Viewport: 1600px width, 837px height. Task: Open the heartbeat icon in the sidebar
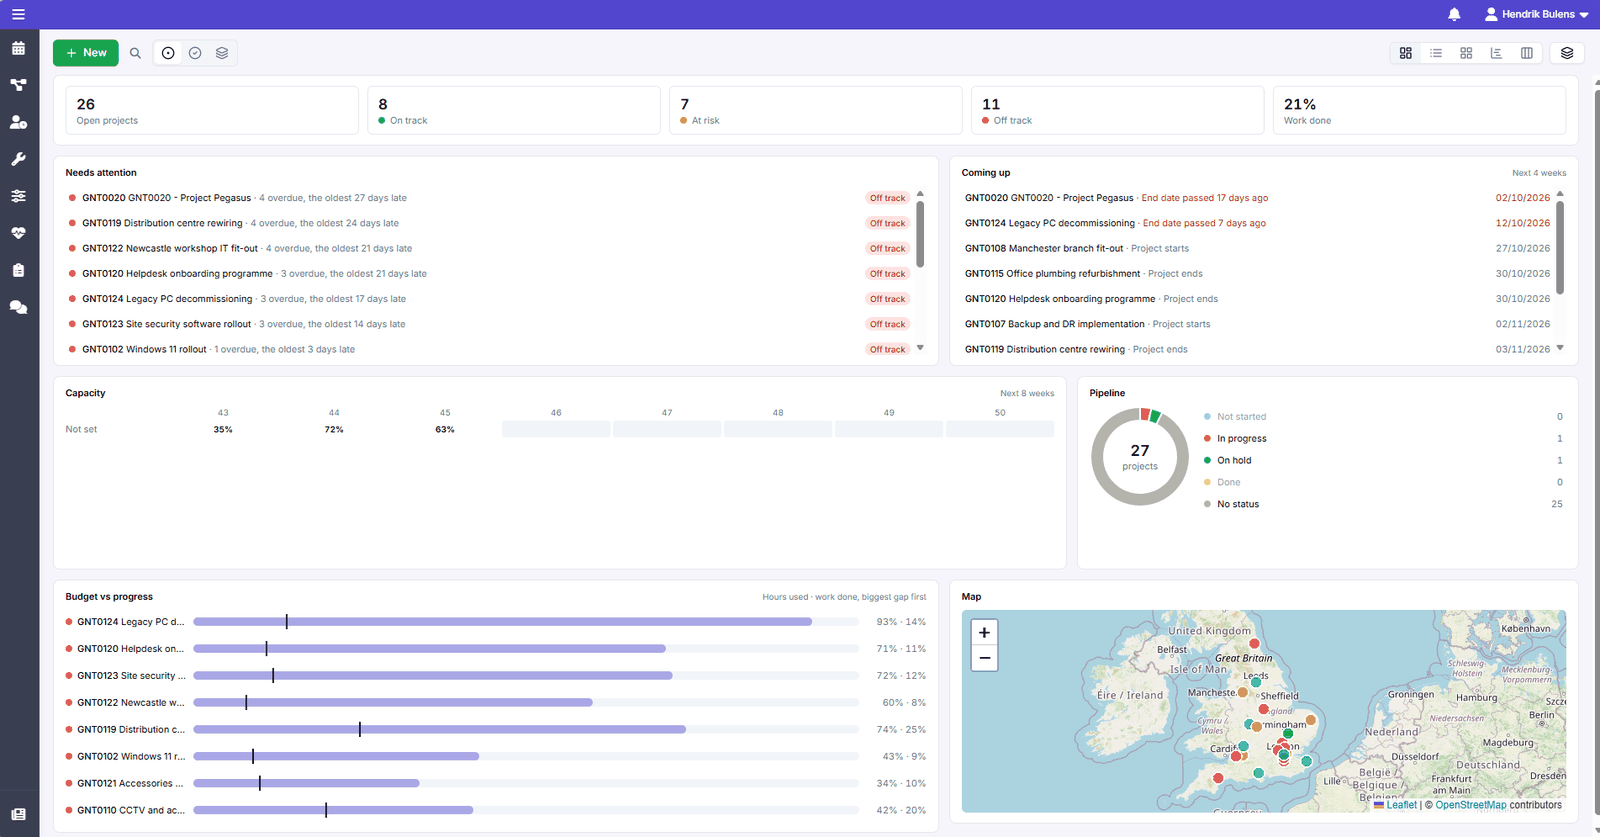pos(18,233)
